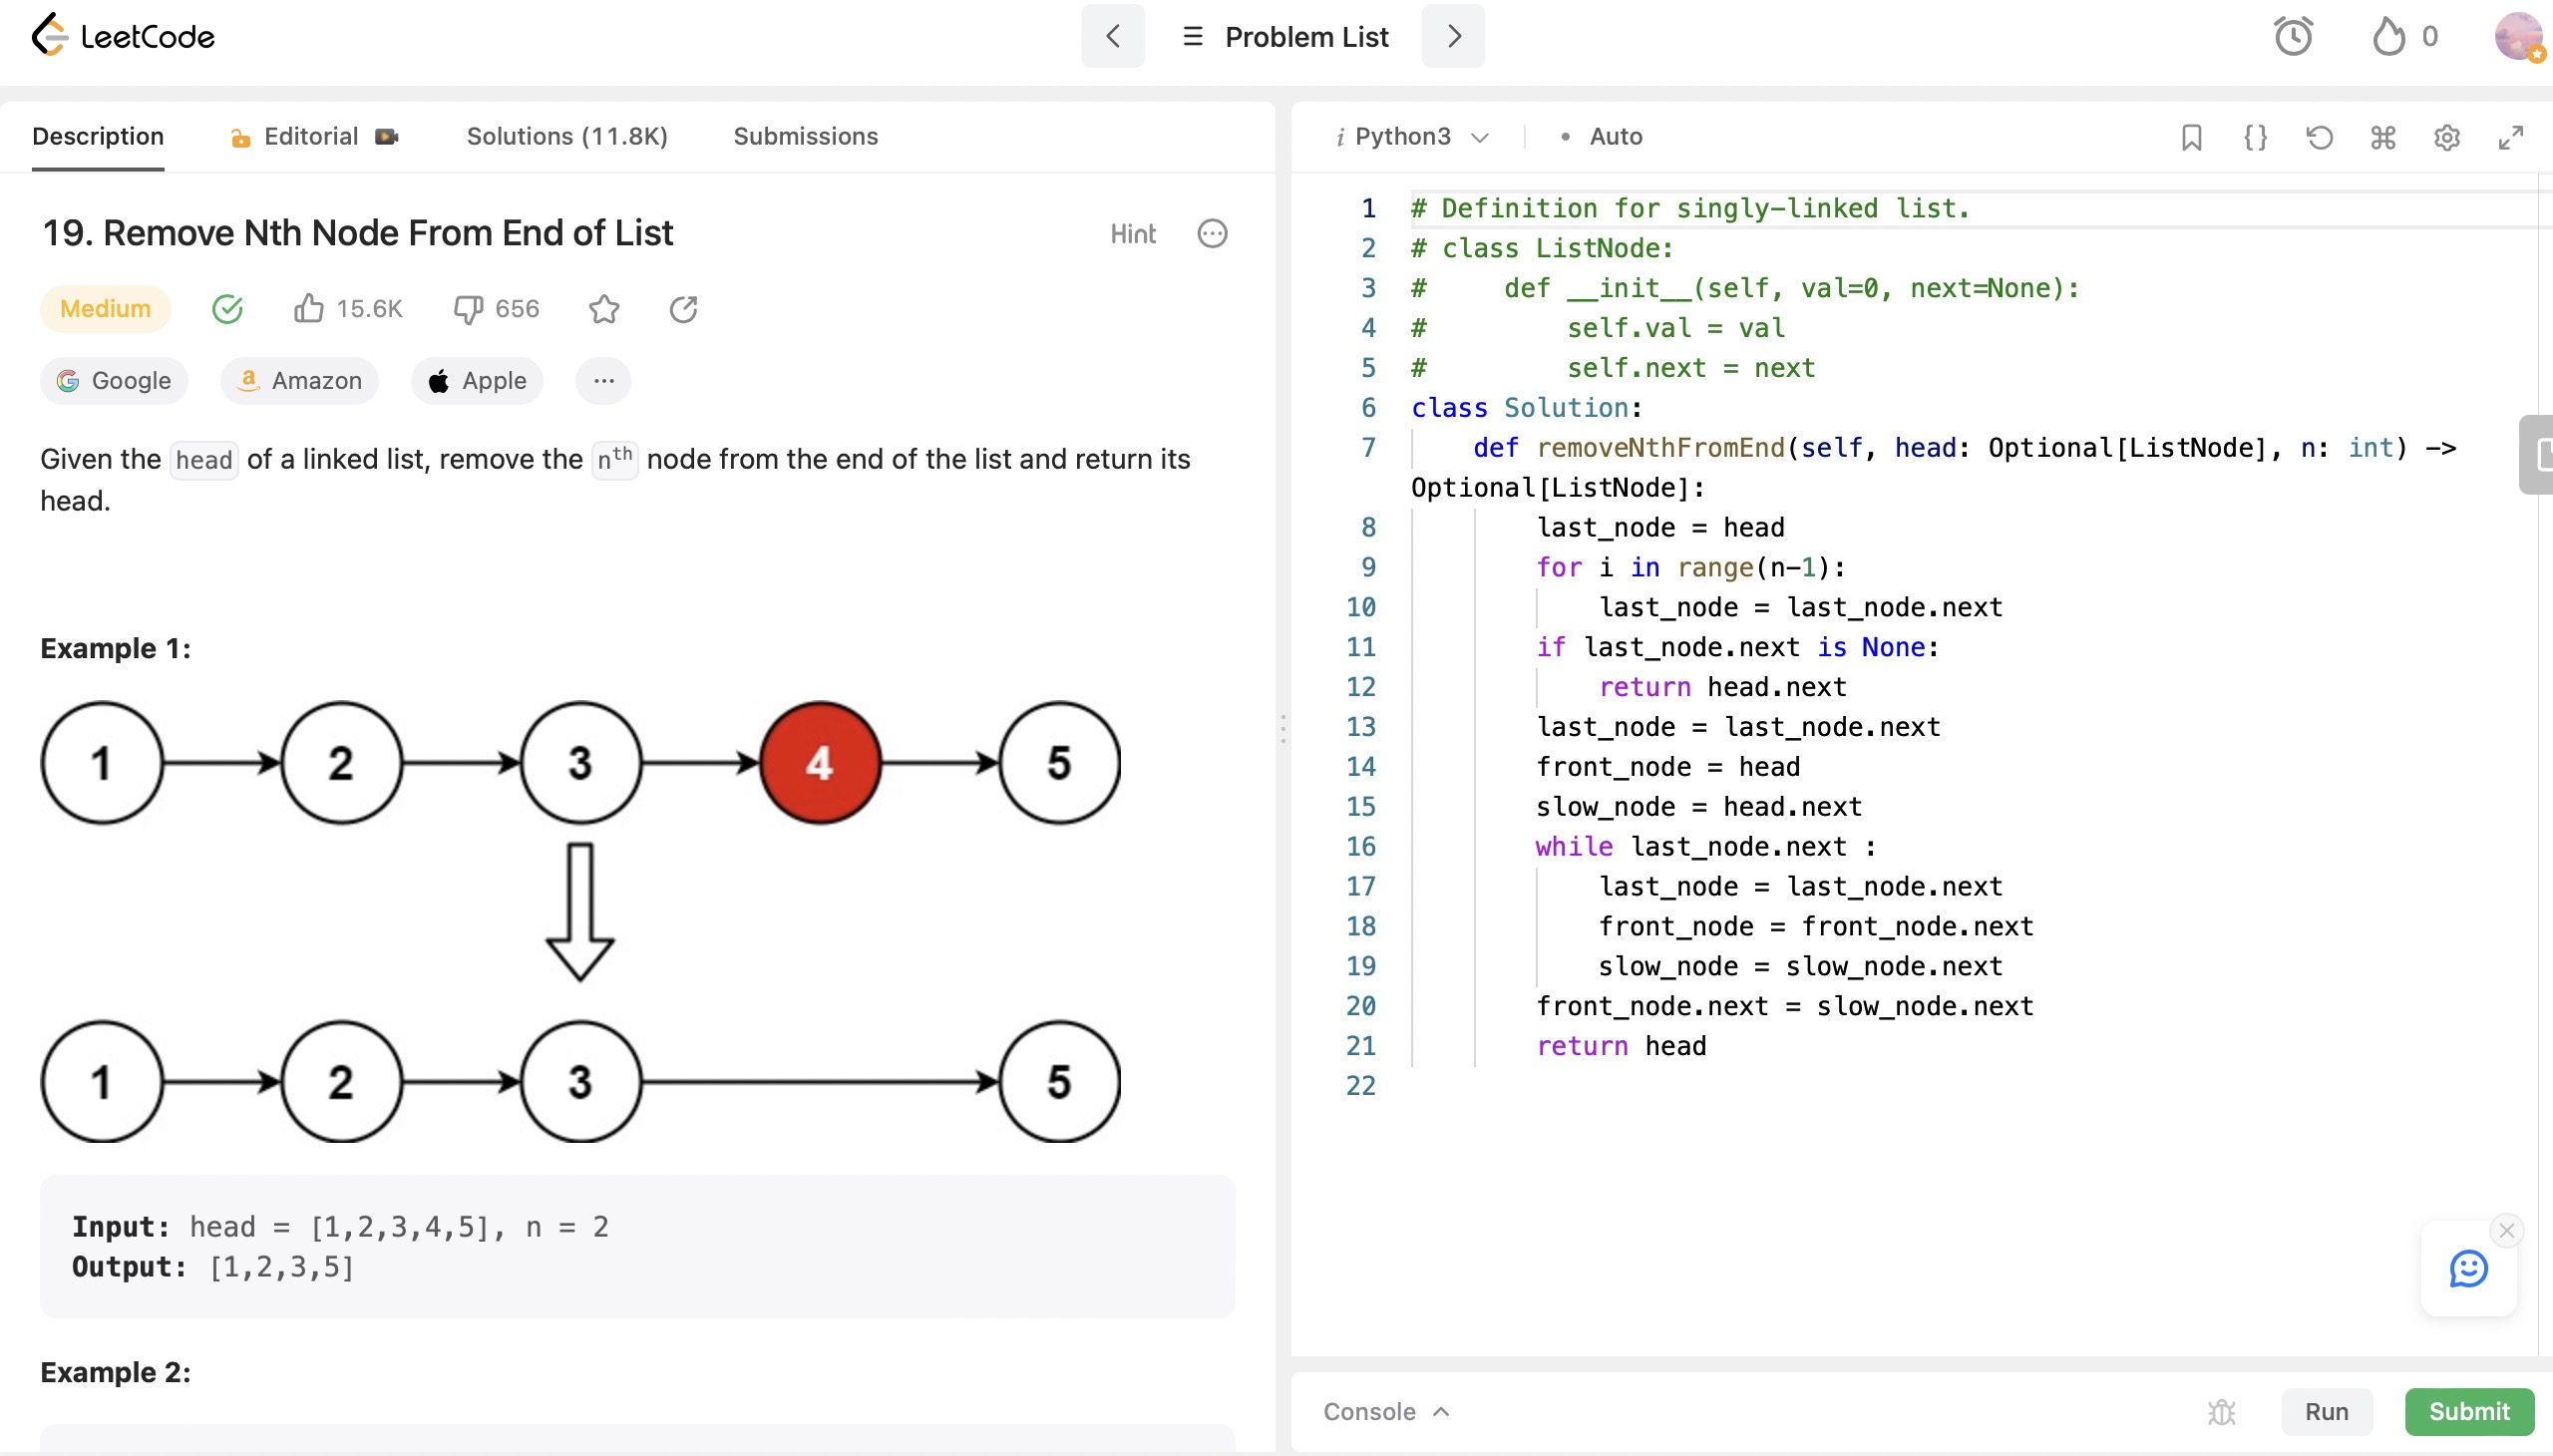Image resolution: width=2553 pixels, height=1456 pixels.
Task: Open the Submissions tab
Action: click(805, 137)
